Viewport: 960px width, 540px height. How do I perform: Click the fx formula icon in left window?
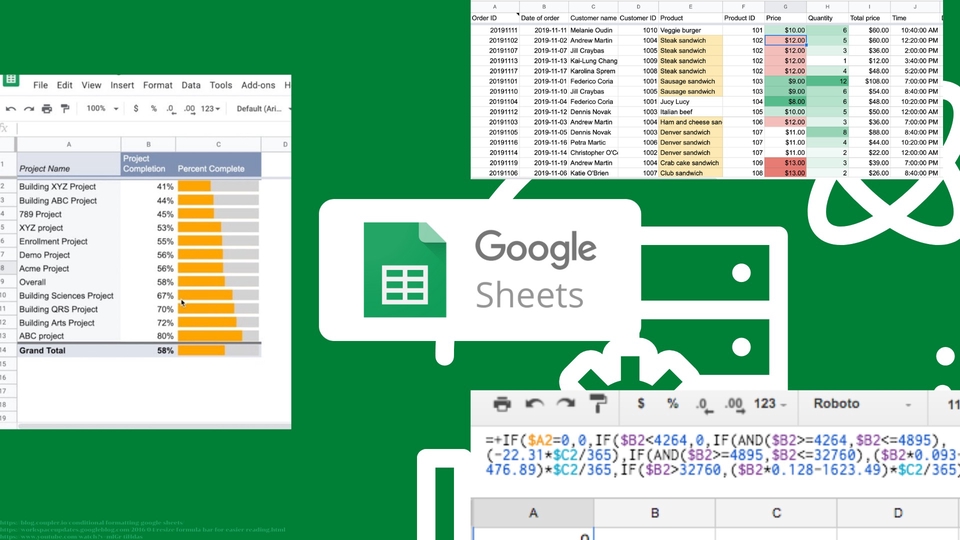click(x=4, y=129)
